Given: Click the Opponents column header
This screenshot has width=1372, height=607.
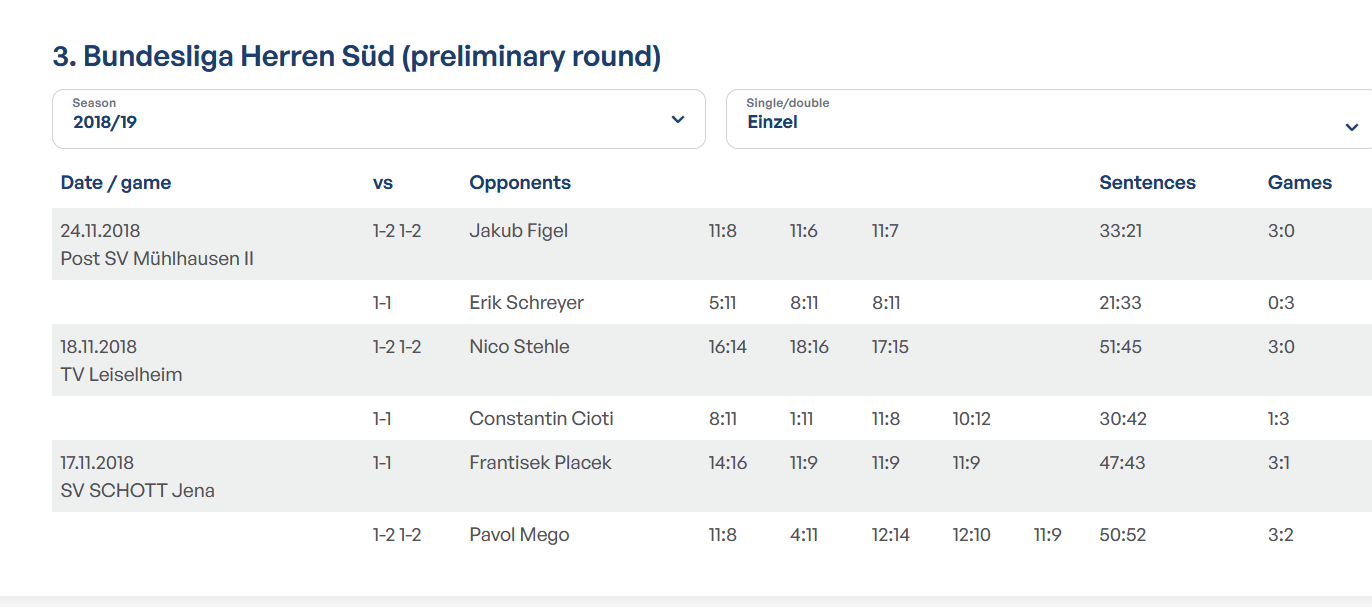Looking at the screenshot, I should 520,183.
